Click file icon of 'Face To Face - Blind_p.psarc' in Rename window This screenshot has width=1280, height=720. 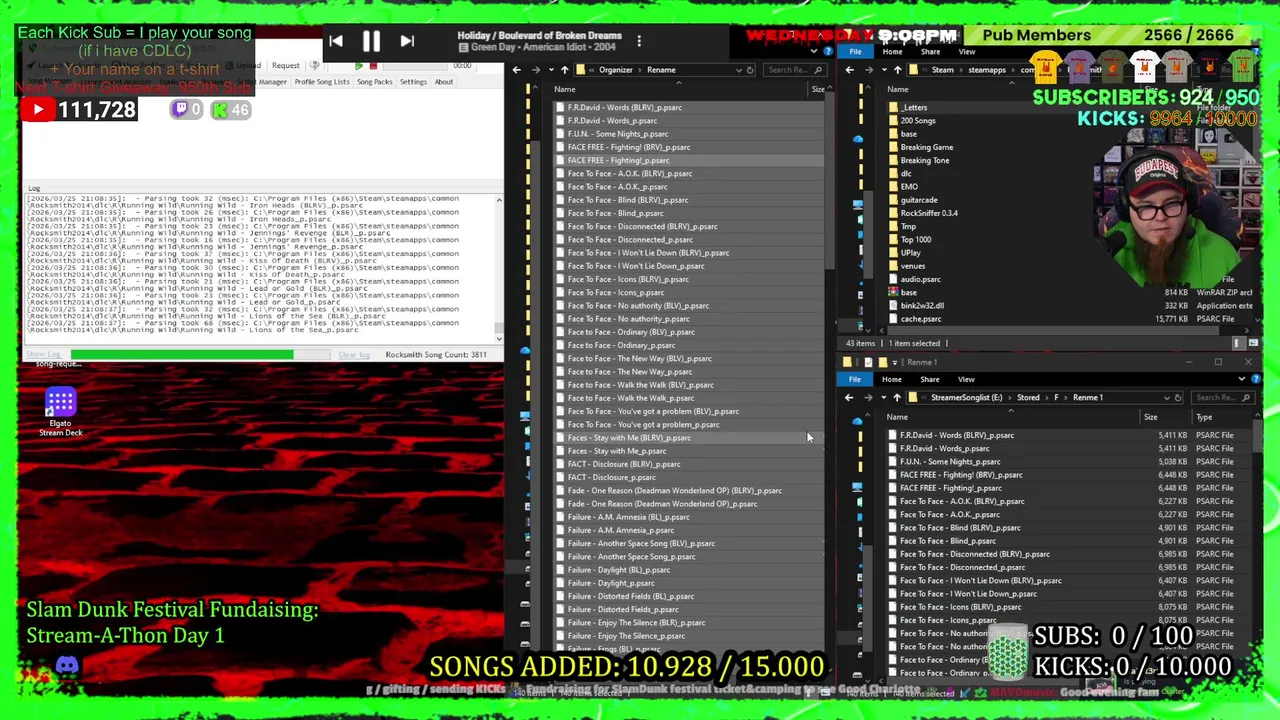(x=560, y=213)
